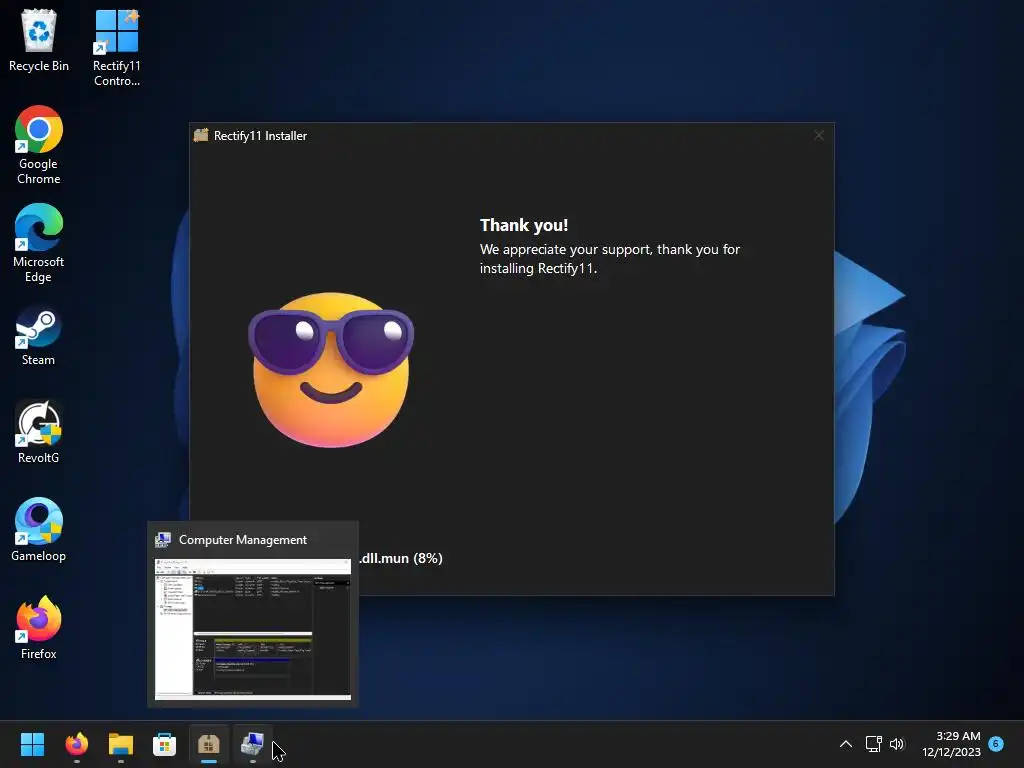Open the volume tray icon
Image resolution: width=1024 pixels, height=768 pixels.
click(897, 744)
